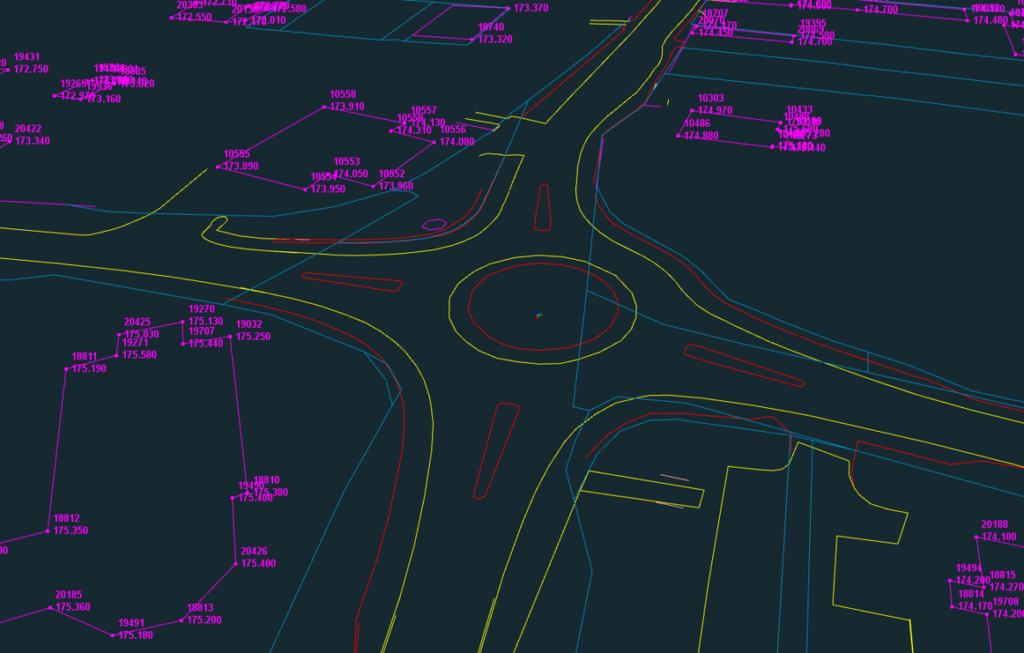
Task: Select point number 19270
Action: (x=202, y=310)
